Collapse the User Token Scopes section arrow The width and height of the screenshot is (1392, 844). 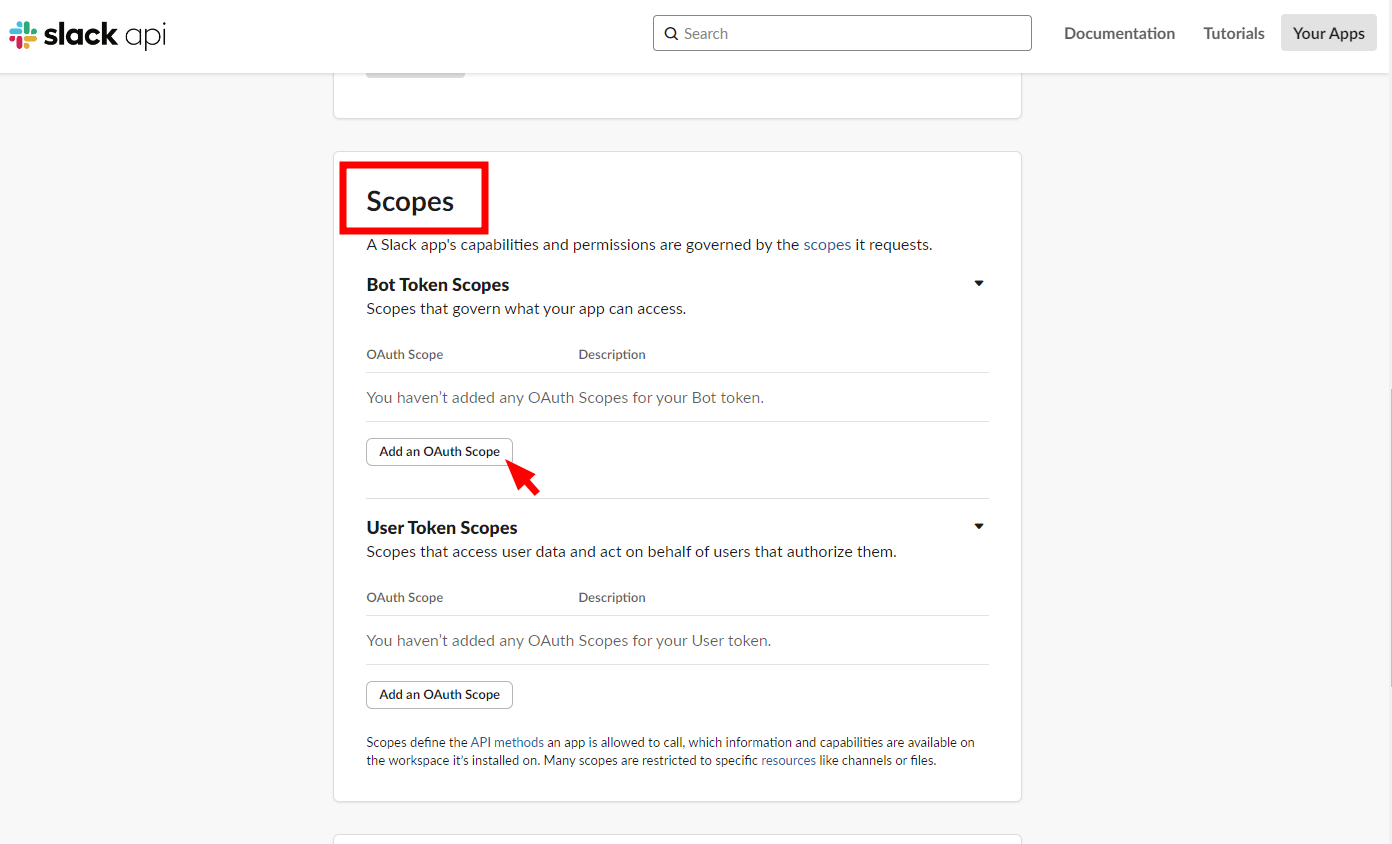coord(979,527)
